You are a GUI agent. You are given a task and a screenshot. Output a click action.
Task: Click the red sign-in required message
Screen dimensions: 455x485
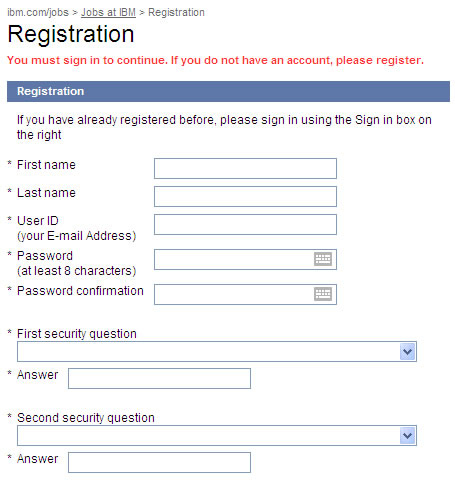215,60
